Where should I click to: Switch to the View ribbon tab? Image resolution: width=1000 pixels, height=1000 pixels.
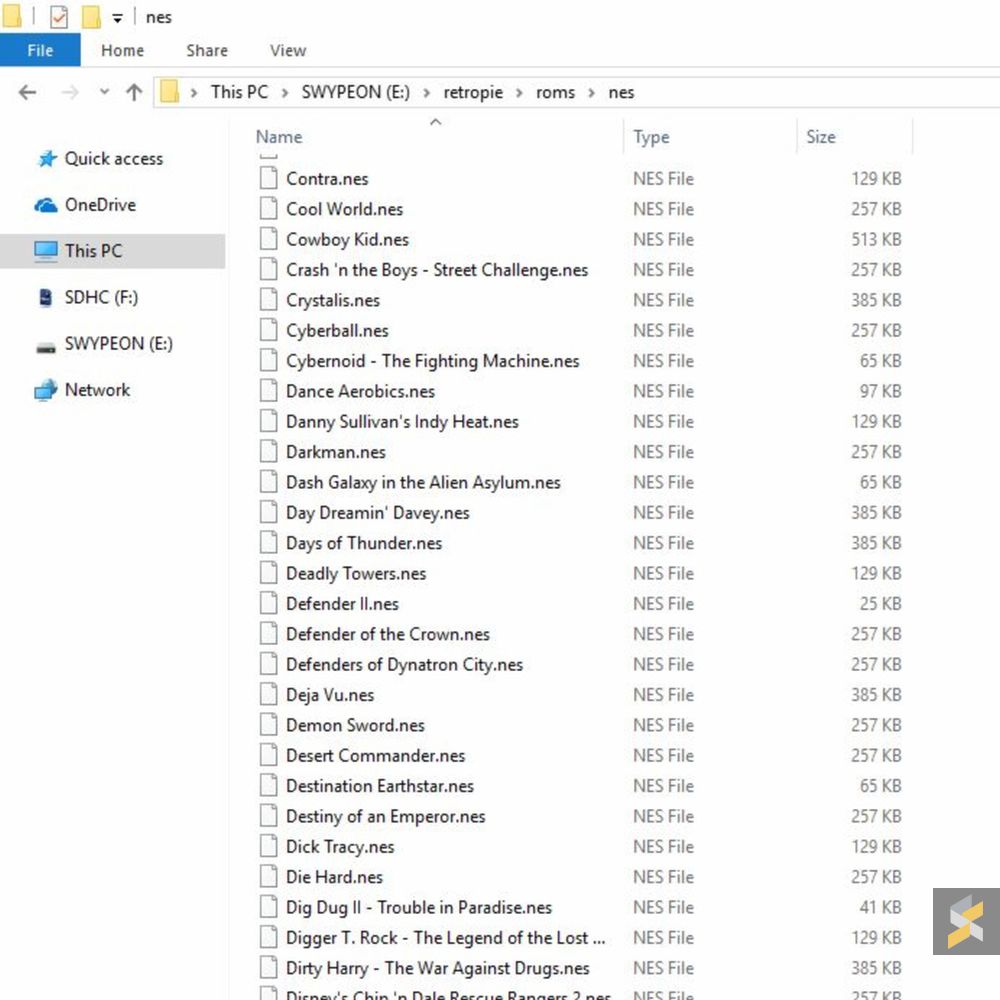[x=288, y=50]
